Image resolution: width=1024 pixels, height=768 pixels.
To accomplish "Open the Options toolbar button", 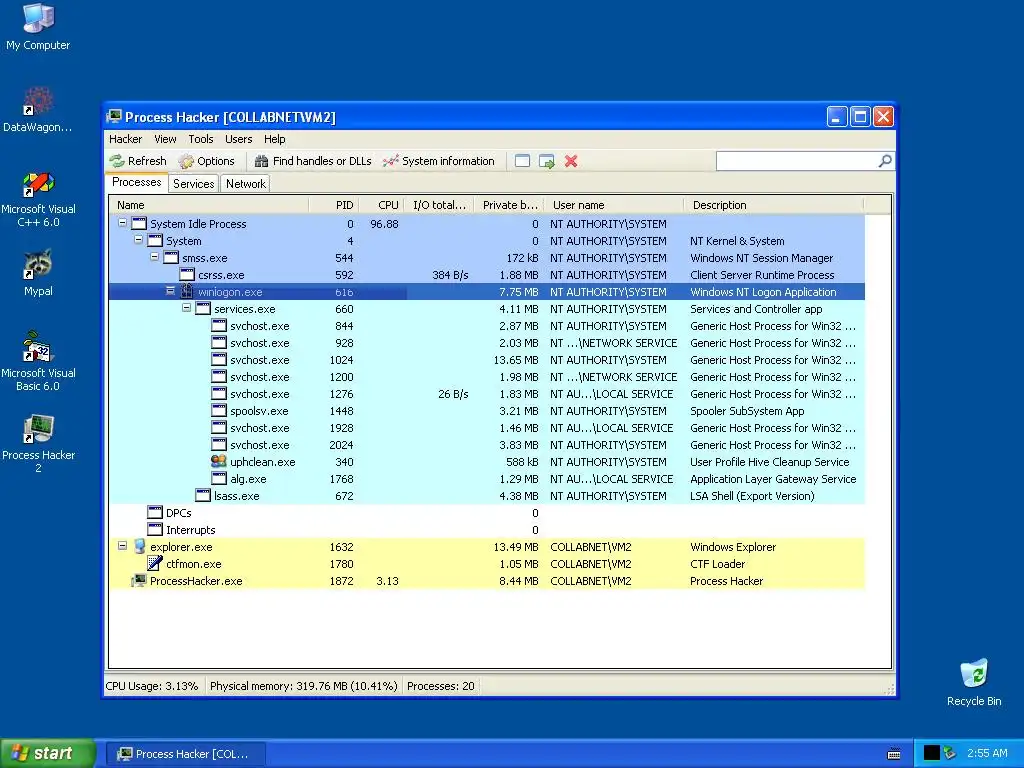I will point(206,161).
